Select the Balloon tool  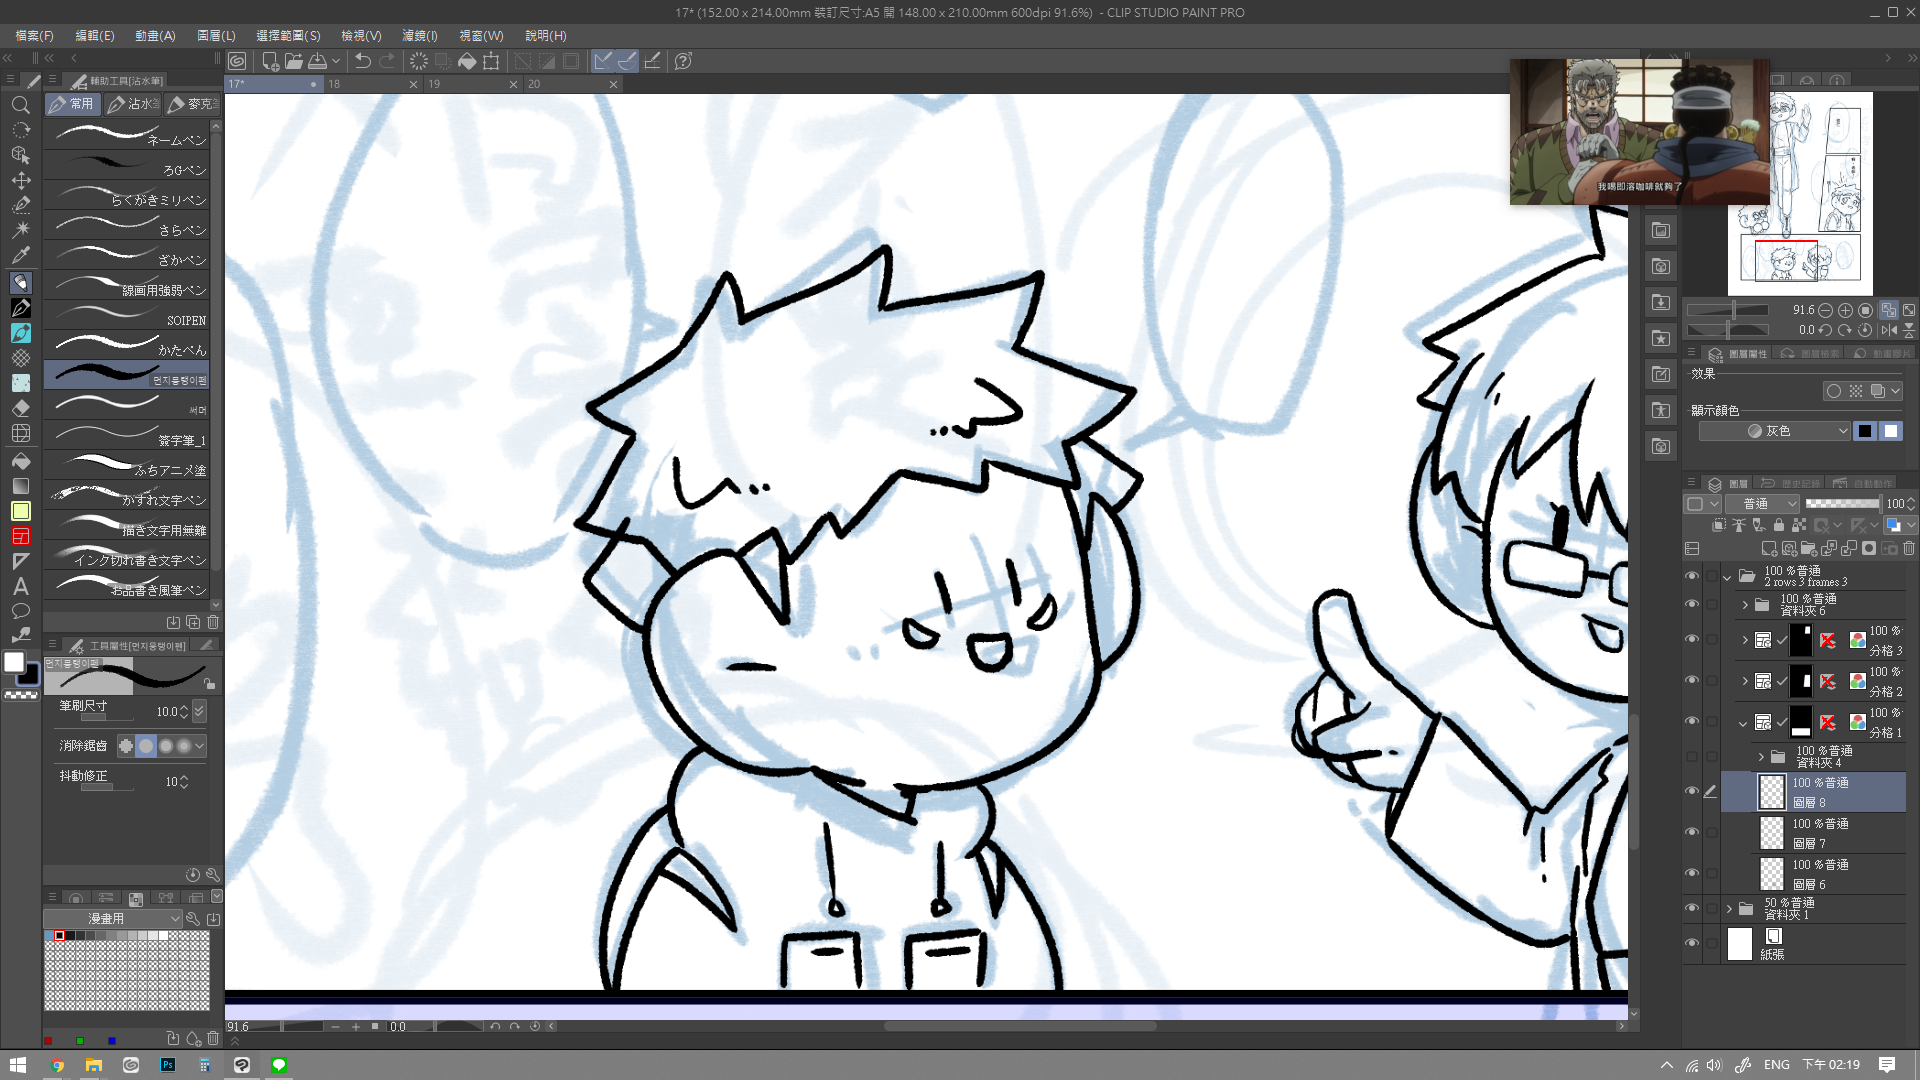(20, 611)
